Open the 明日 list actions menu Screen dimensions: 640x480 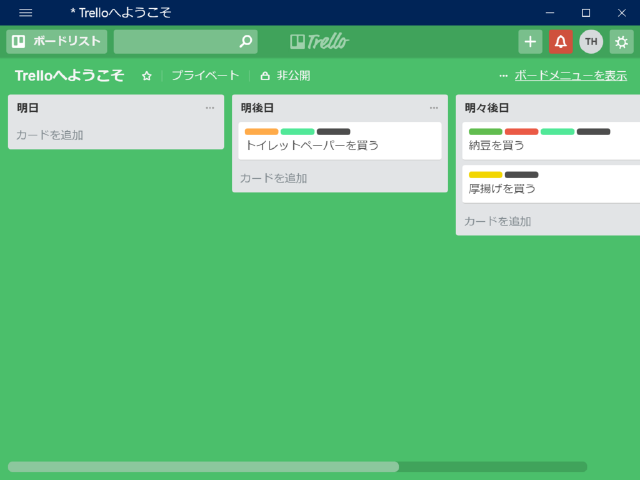[210, 108]
